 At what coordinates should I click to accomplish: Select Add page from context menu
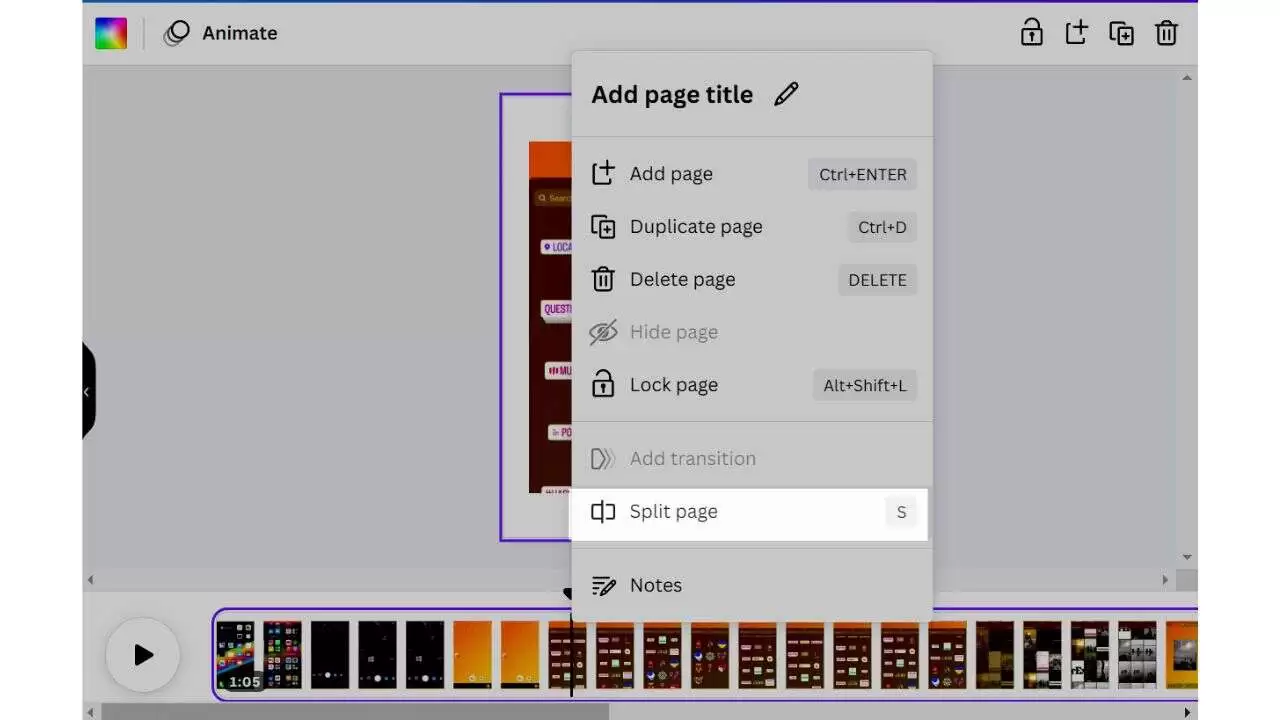pyautogui.click(x=752, y=174)
